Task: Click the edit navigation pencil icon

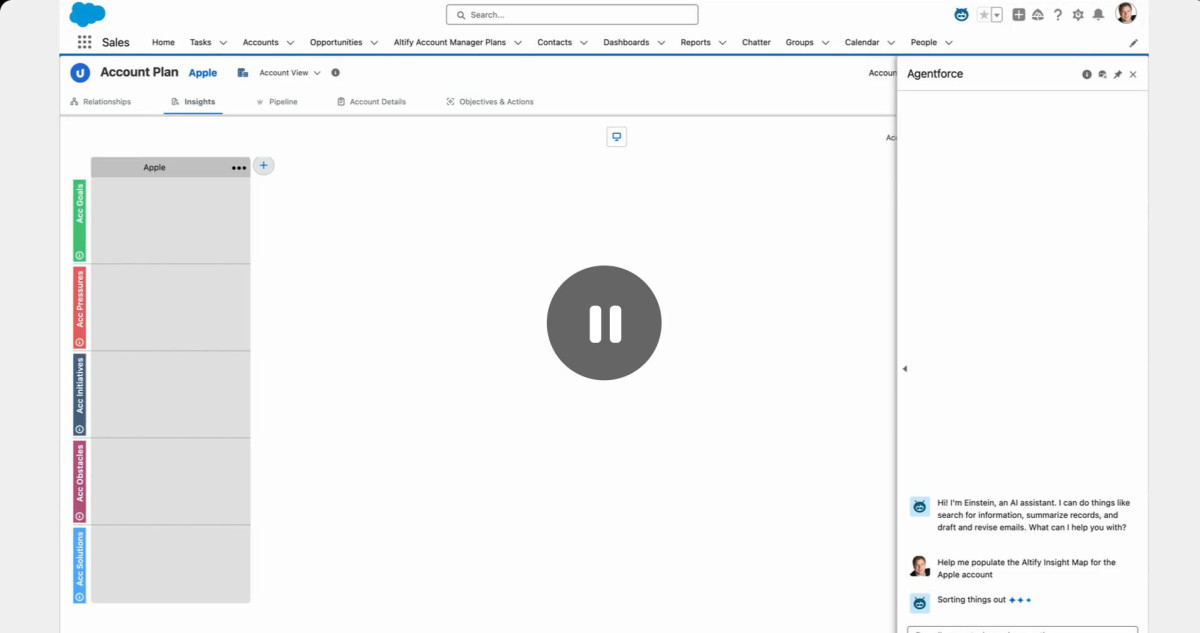Action: pos(1133,43)
